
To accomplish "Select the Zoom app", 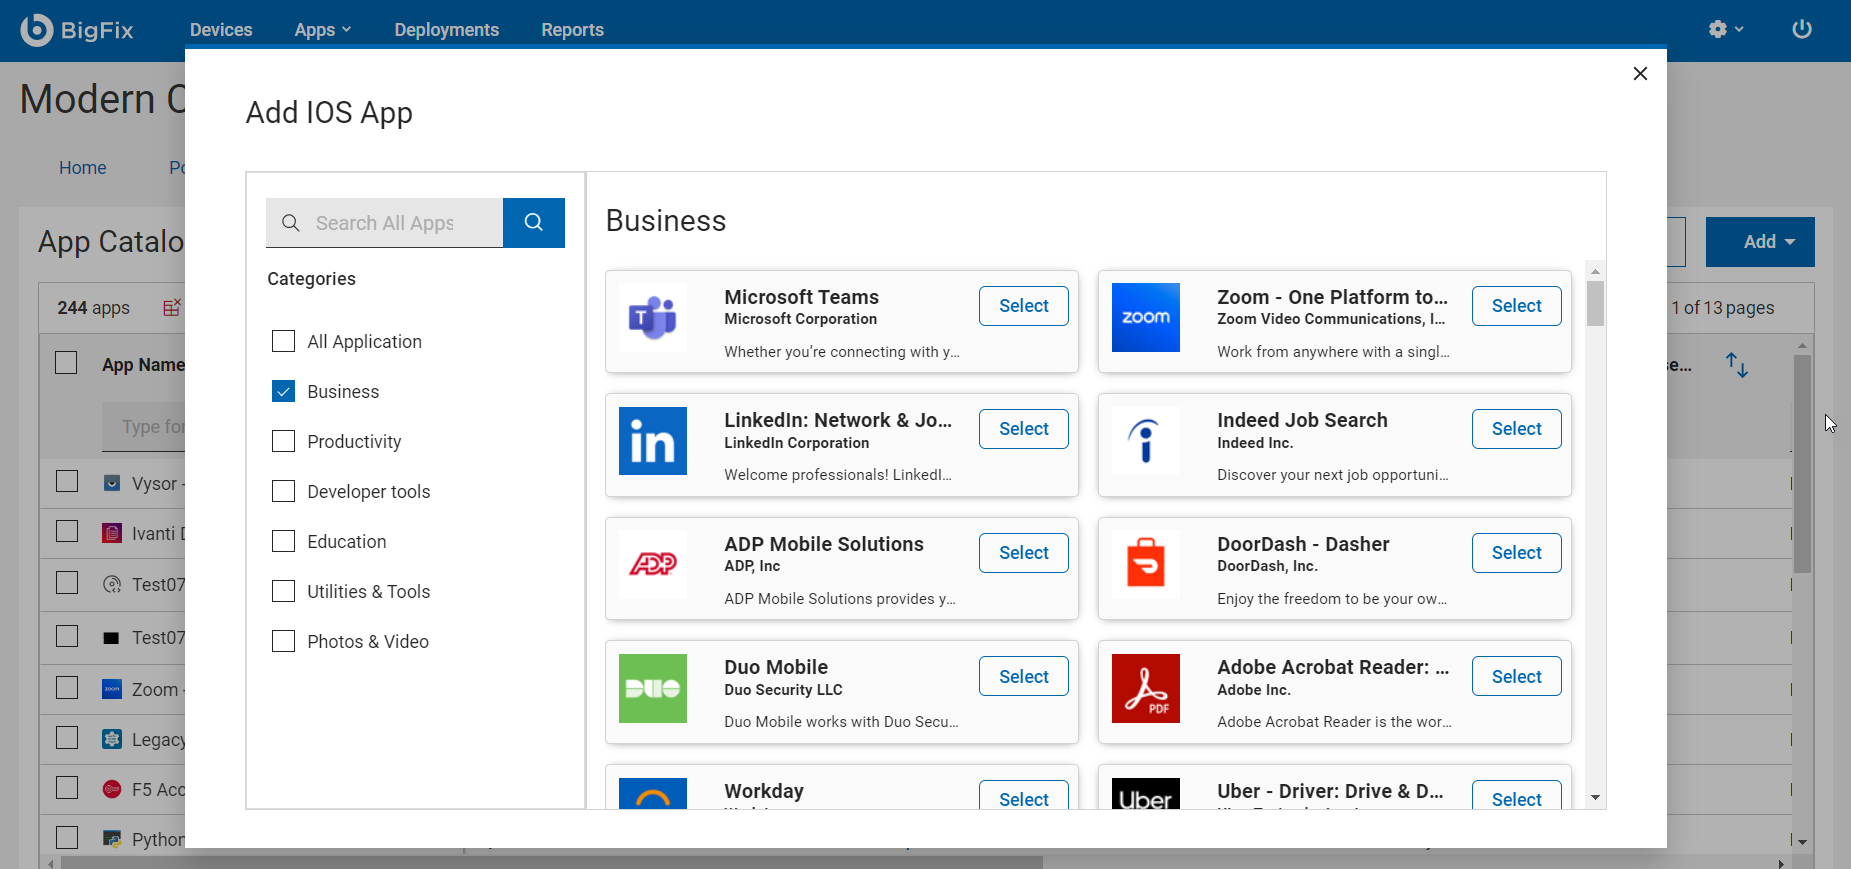I will tap(1516, 306).
